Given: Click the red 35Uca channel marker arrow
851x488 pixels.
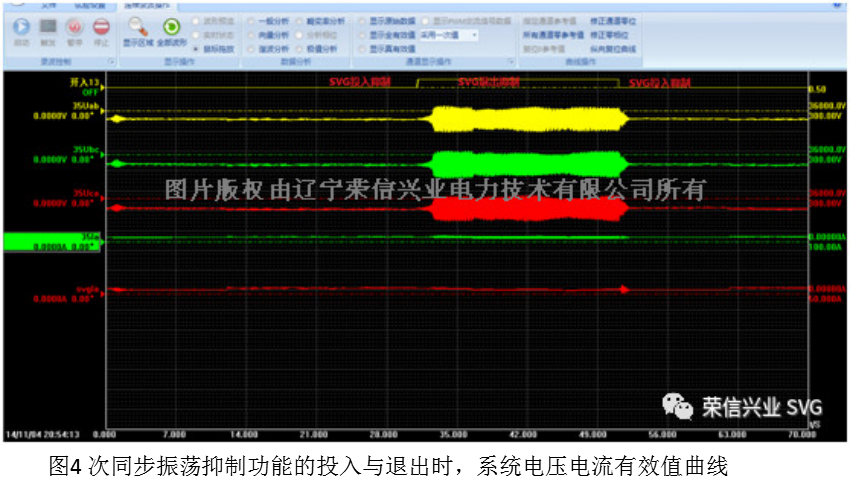Looking at the screenshot, I should coord(118,207).
